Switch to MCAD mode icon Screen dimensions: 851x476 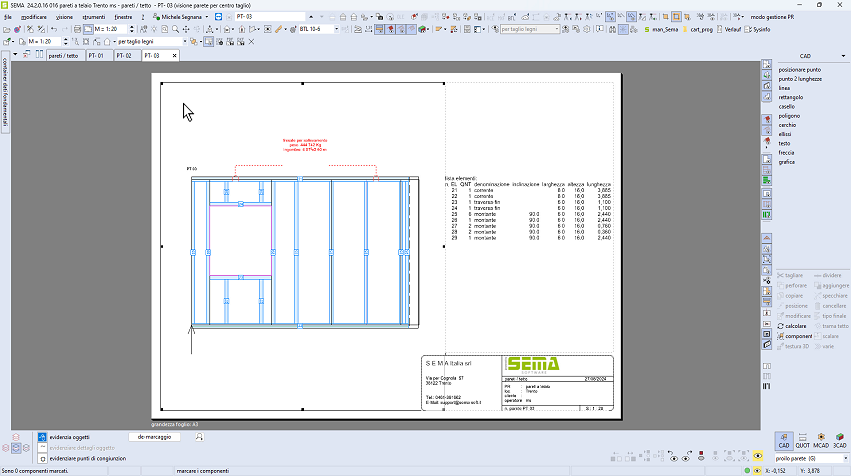point(821,441)
